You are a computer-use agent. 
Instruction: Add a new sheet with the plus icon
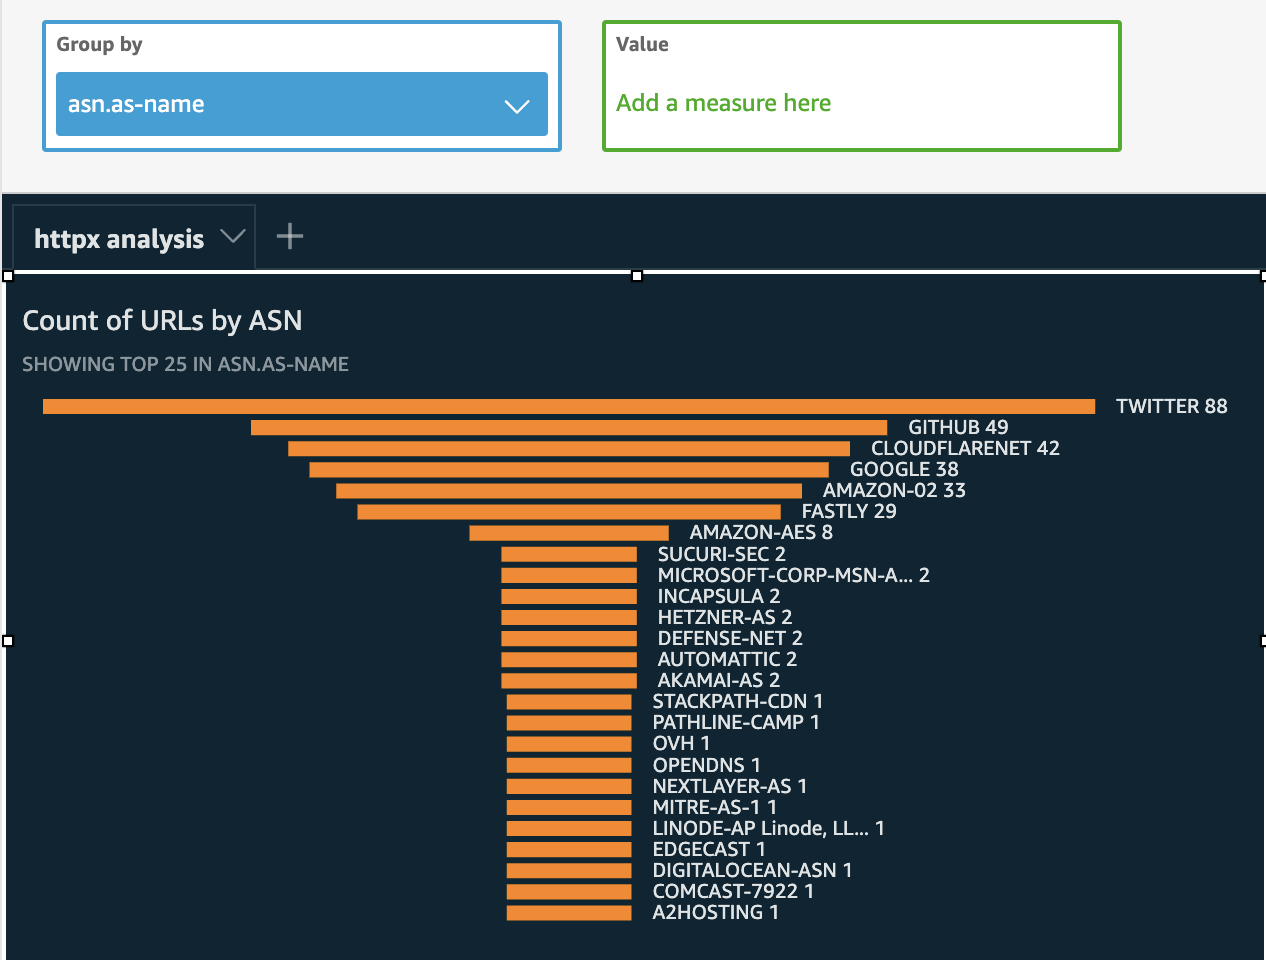coord(290,236)
